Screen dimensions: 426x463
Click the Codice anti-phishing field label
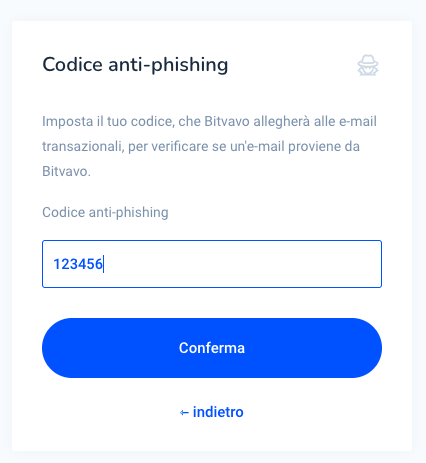pyautogui.click(x=105, y=212)
